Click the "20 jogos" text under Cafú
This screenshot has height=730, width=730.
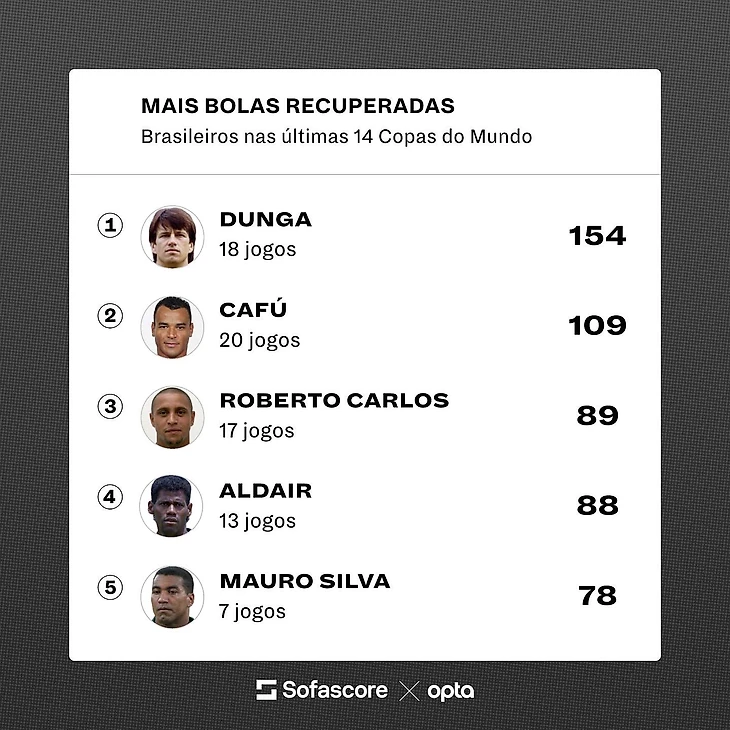(x=260, y=341)
